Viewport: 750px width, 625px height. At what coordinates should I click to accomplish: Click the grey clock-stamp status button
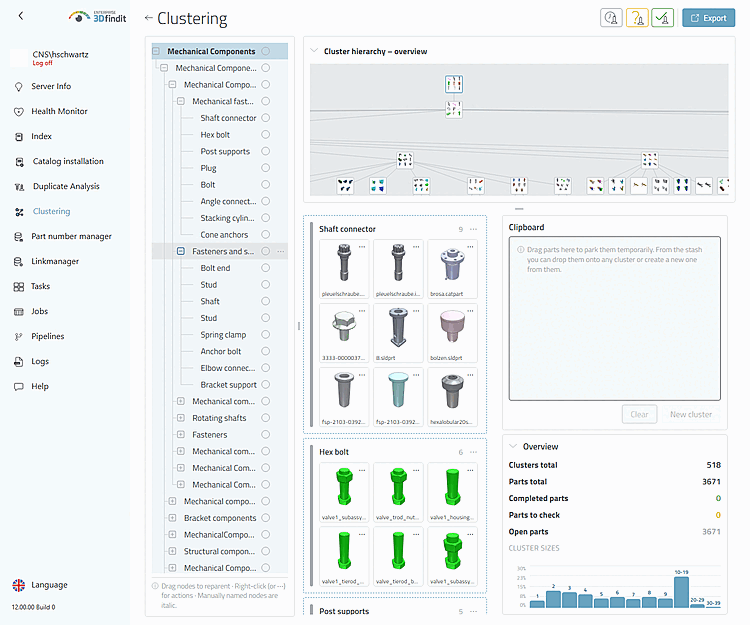pos(611,18)
